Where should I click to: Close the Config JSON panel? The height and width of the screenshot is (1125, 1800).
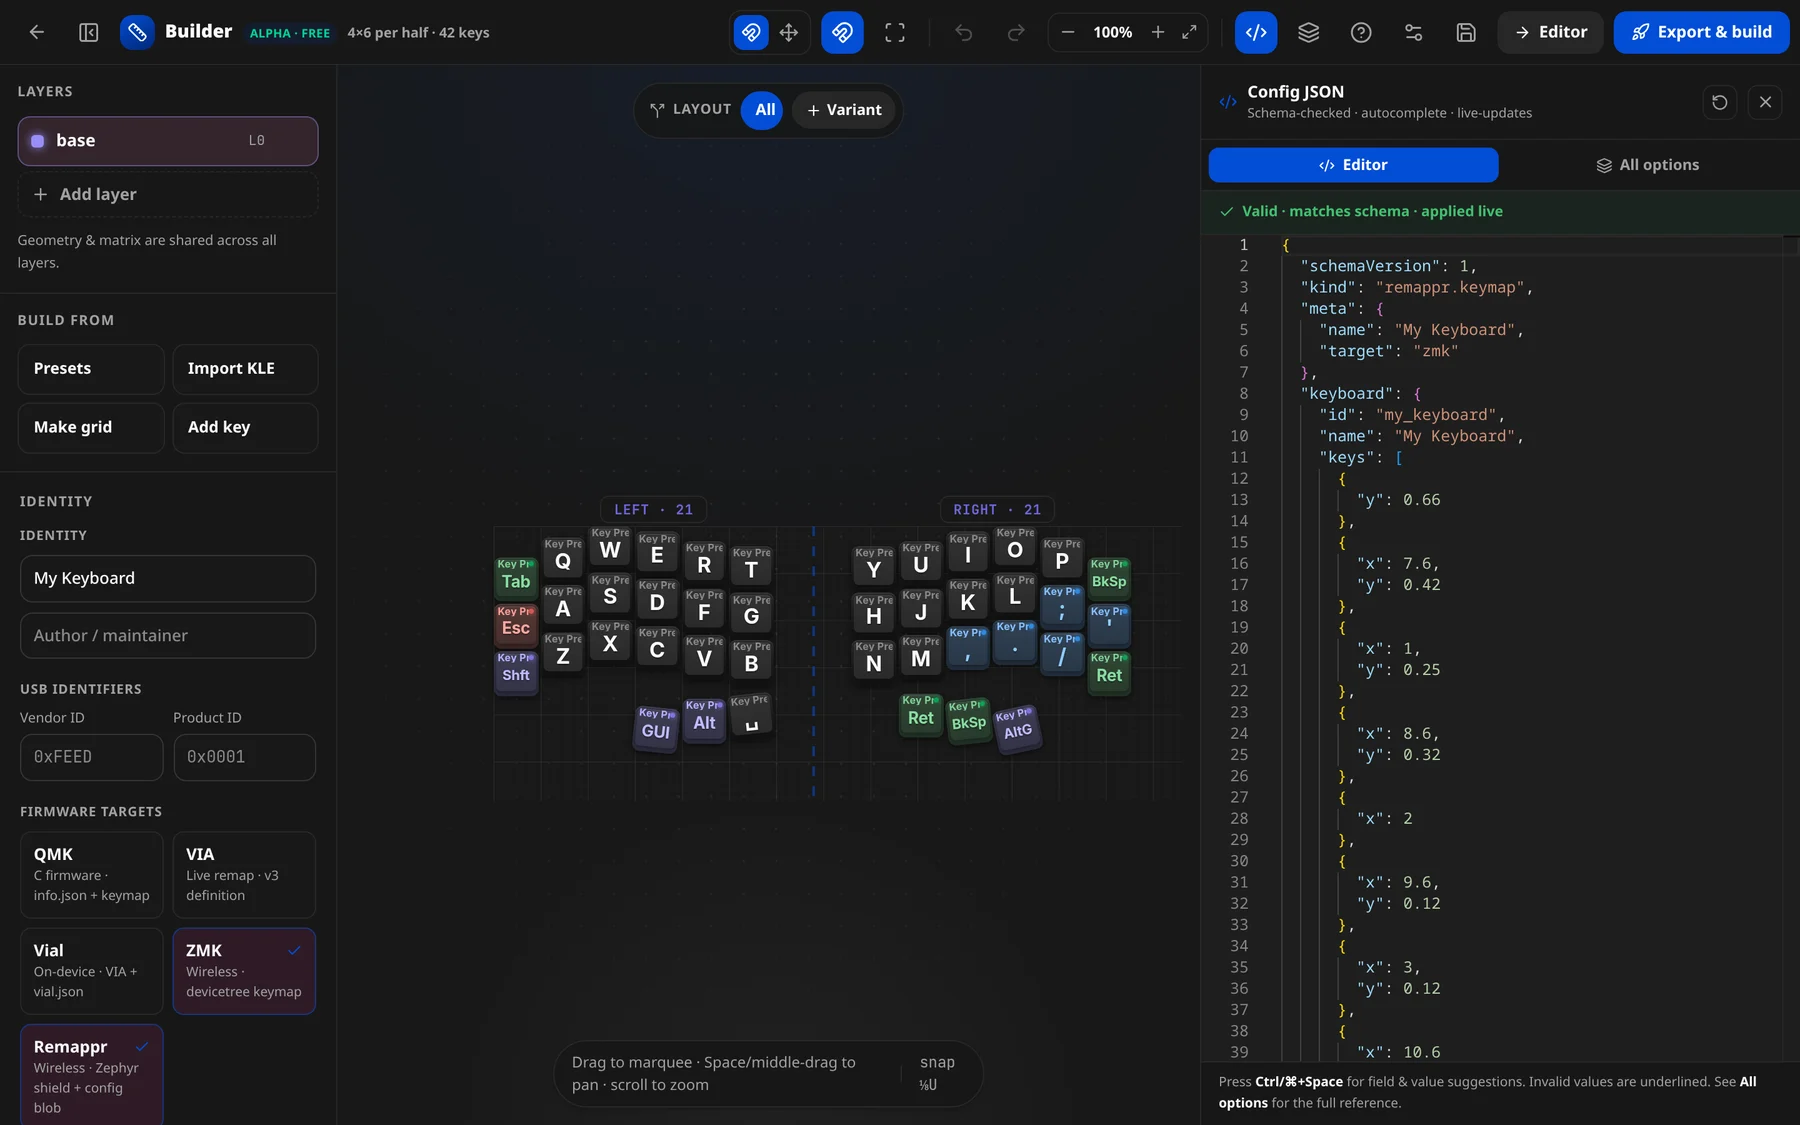point(1765,102)
